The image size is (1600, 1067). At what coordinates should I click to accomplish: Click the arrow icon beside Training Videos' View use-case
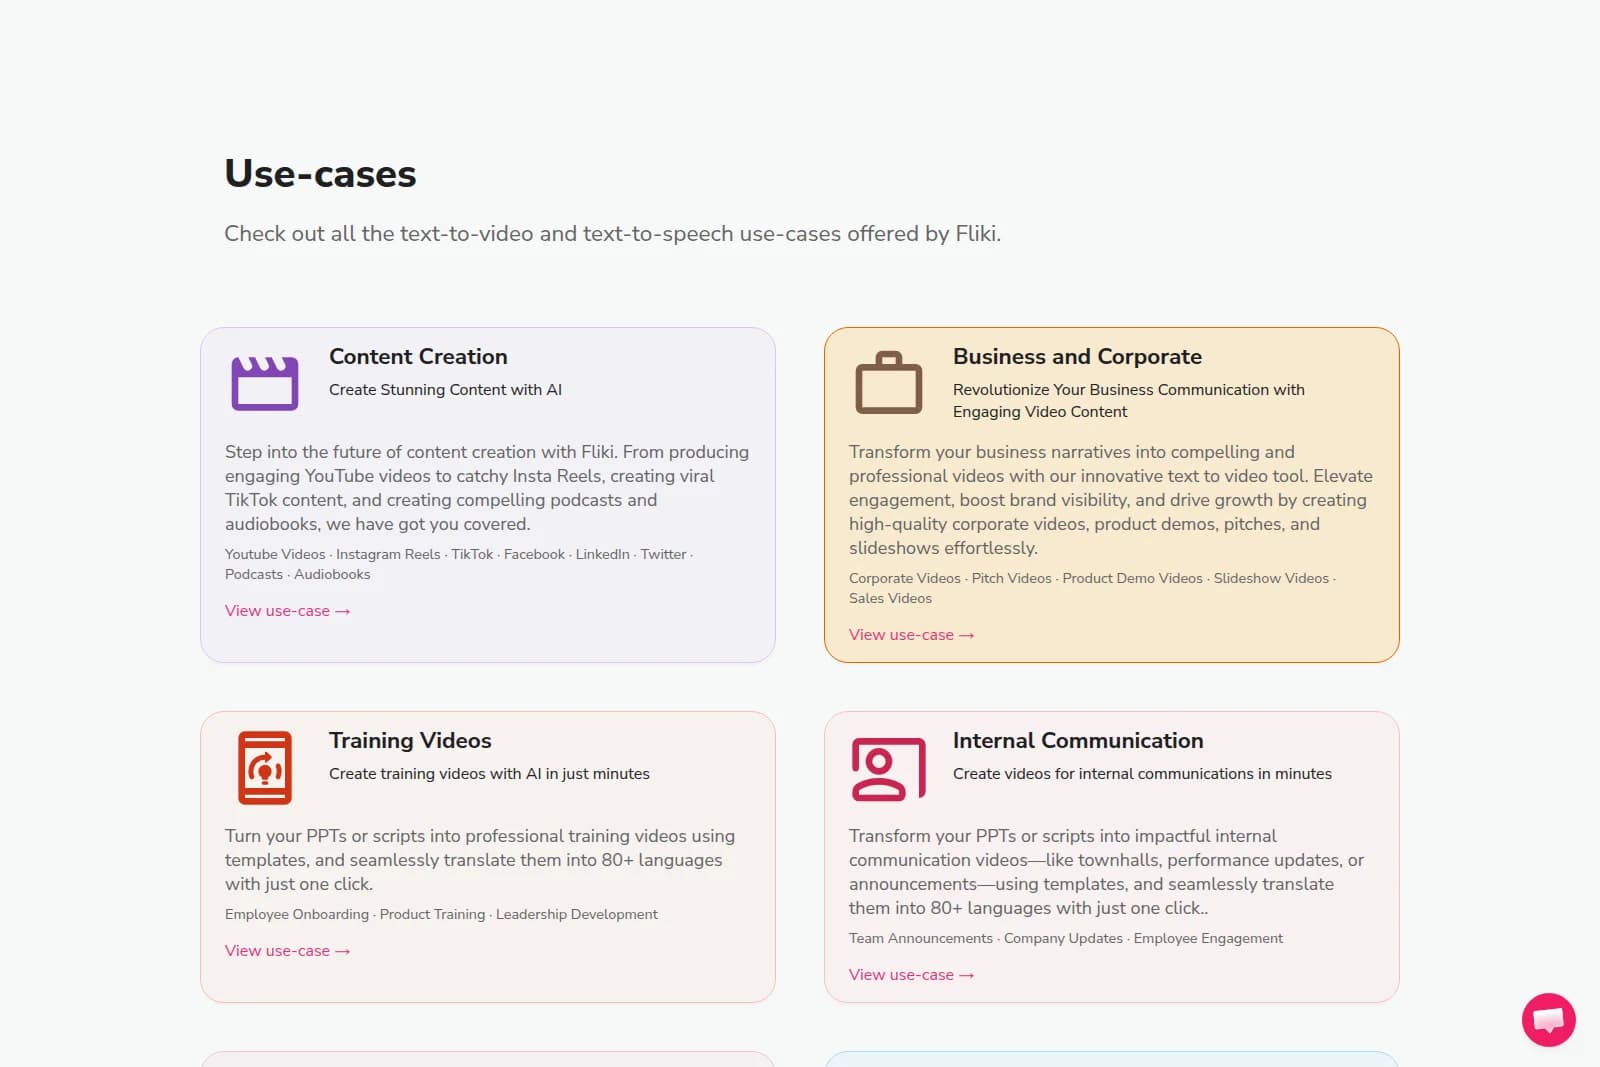[x=342, y=950]
